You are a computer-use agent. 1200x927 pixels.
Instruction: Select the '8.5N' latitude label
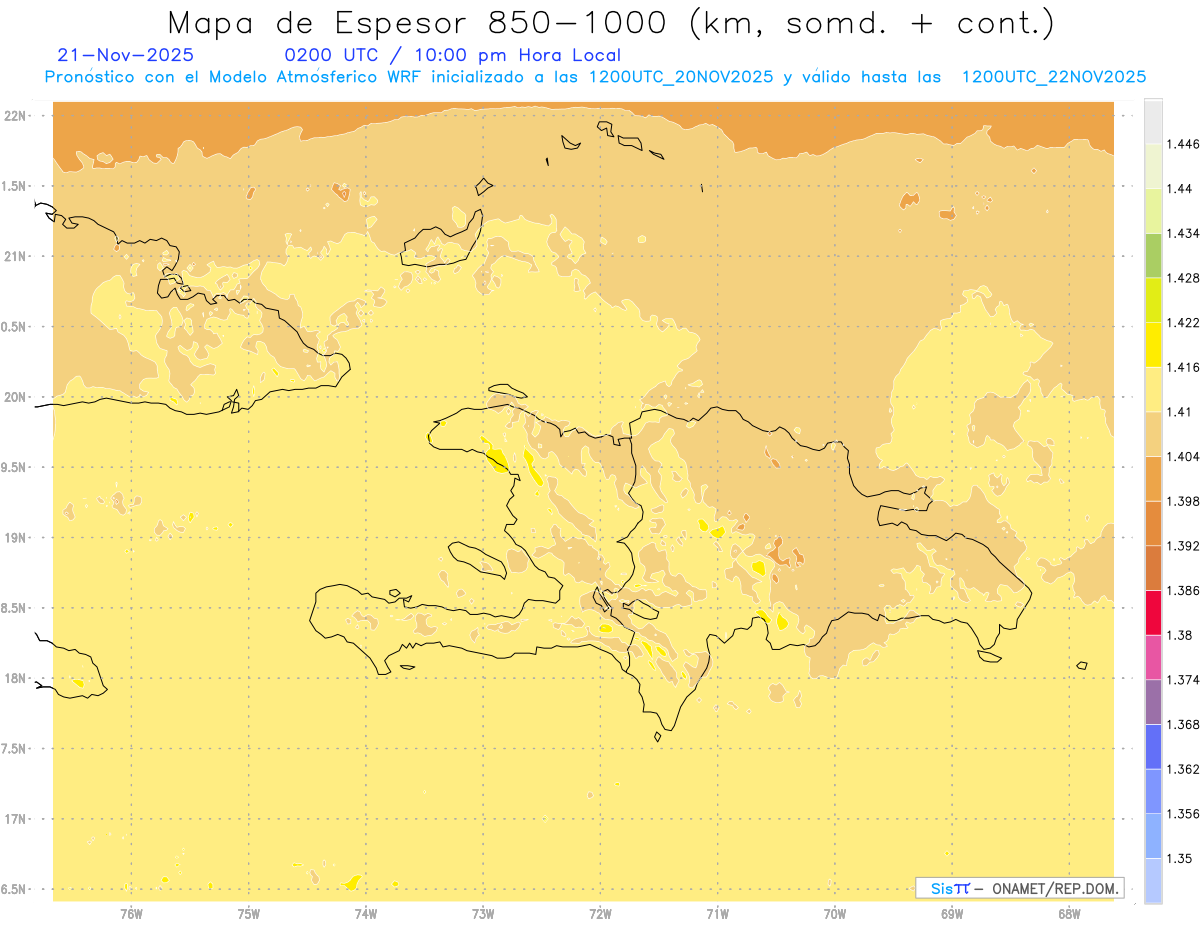click(13, 608)
